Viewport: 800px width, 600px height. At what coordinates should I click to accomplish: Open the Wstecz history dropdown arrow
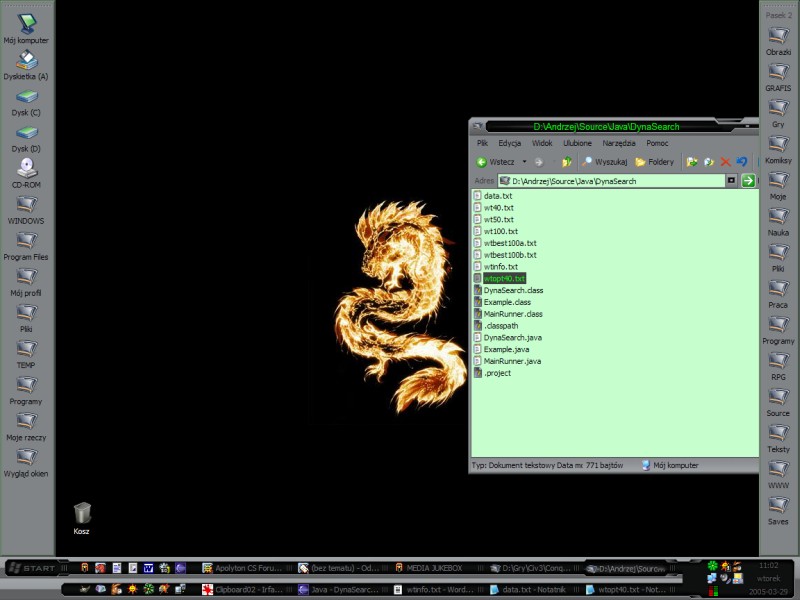point(522,162)
